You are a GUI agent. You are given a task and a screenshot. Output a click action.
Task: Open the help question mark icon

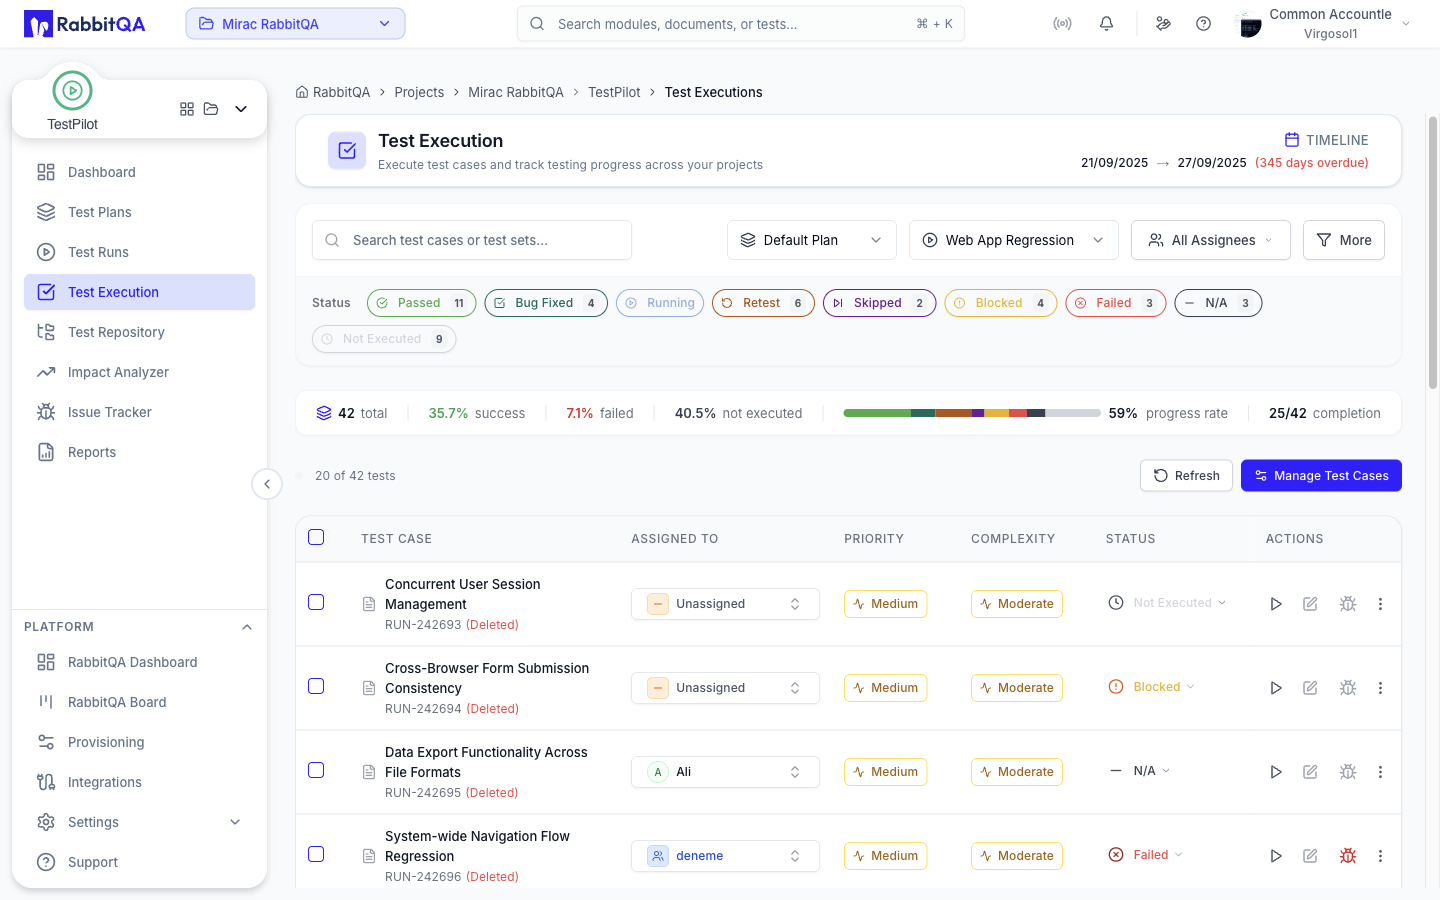pyautogui.click(x=1203, y=24)
